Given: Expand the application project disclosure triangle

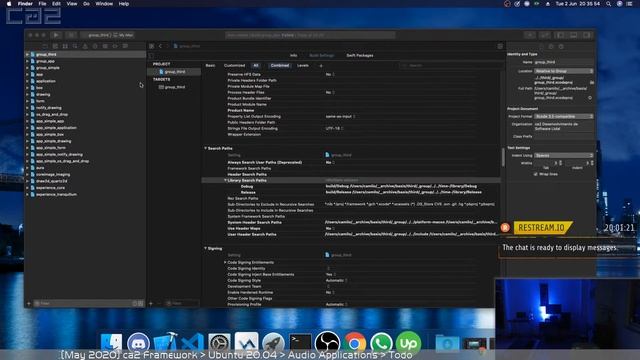Looking at the screenshot, I should pyautogui.click(x=27, y=81).
